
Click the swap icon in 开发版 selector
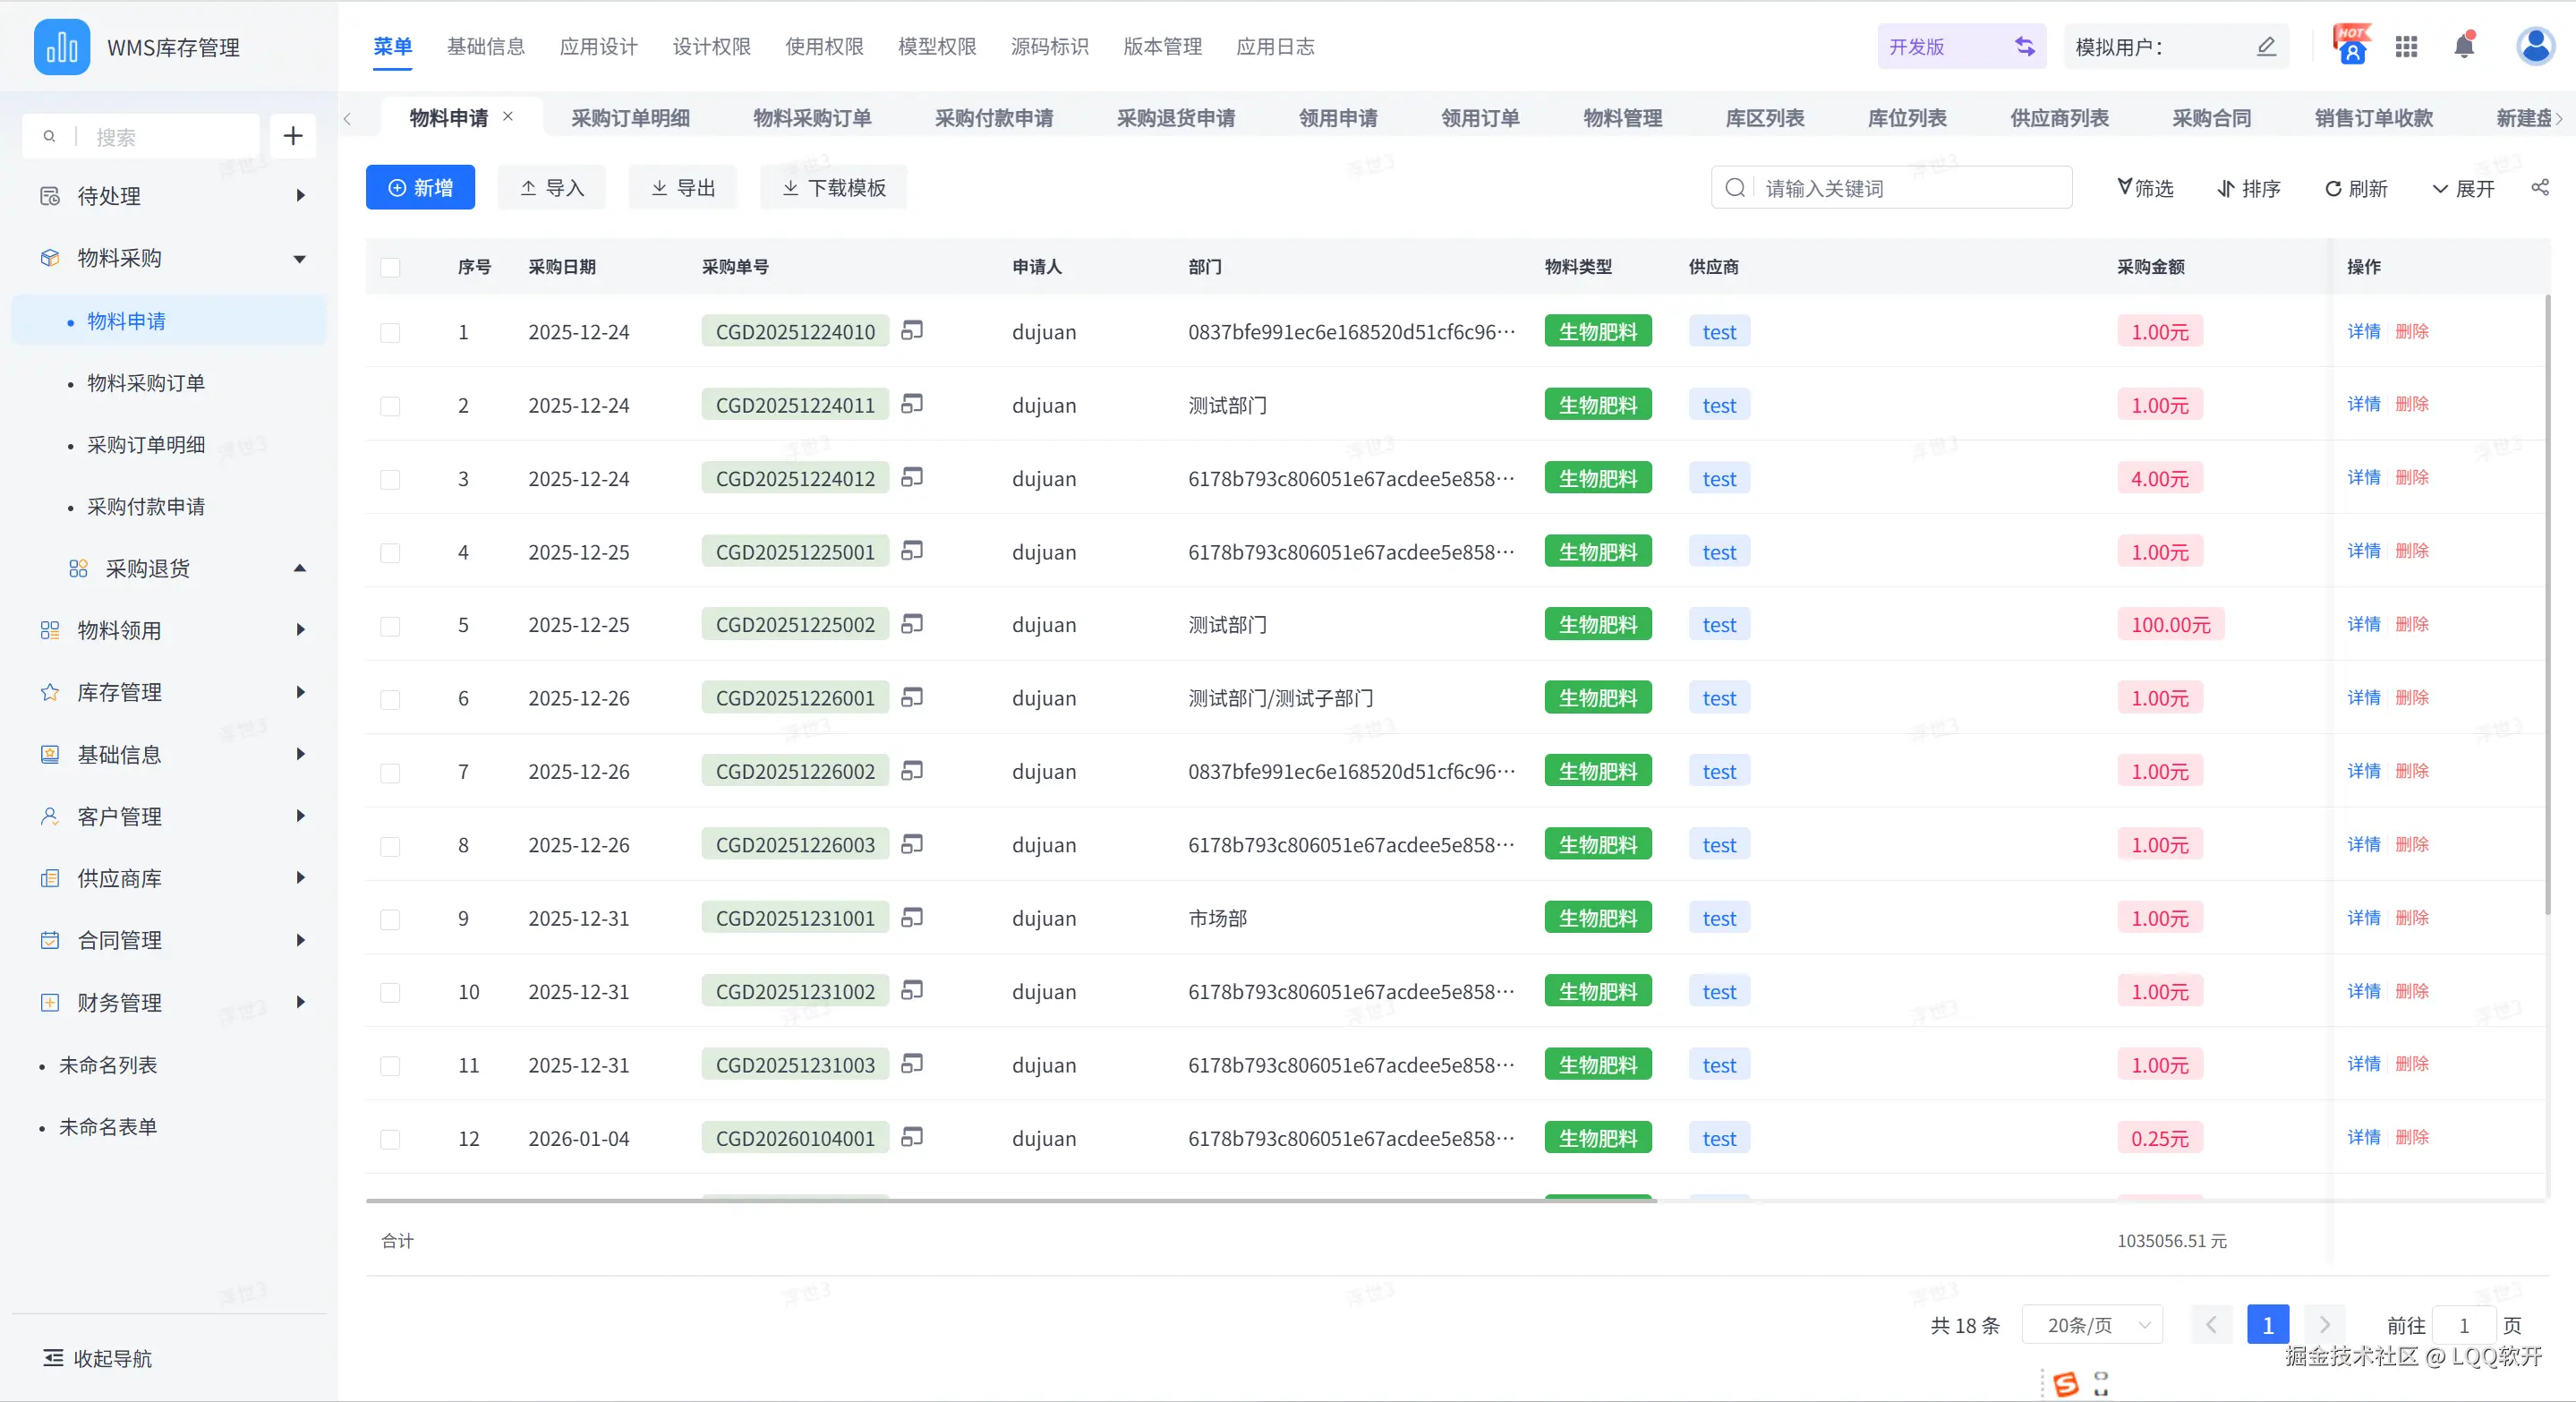[2024, 46]
